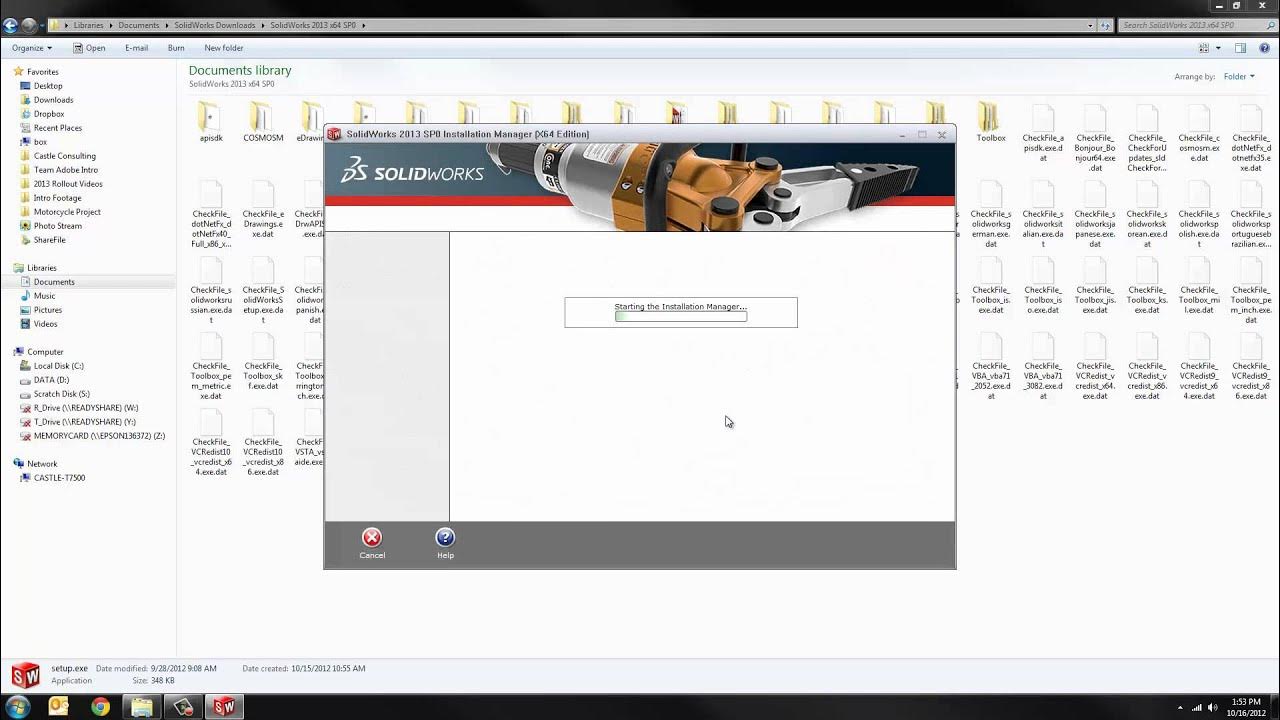Open Explorer help icon
This screenshot has width=1280, height=720.
[1265, 48]
